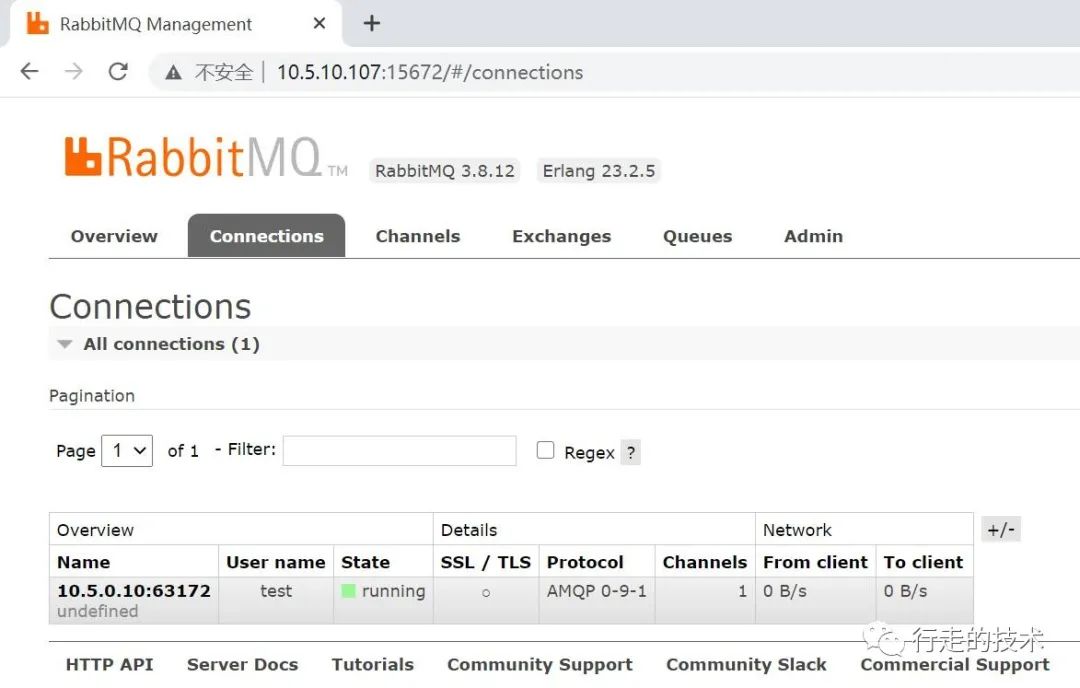1080x688 pixels.
Task: Open the Queues tab
Action: [698, 236]
